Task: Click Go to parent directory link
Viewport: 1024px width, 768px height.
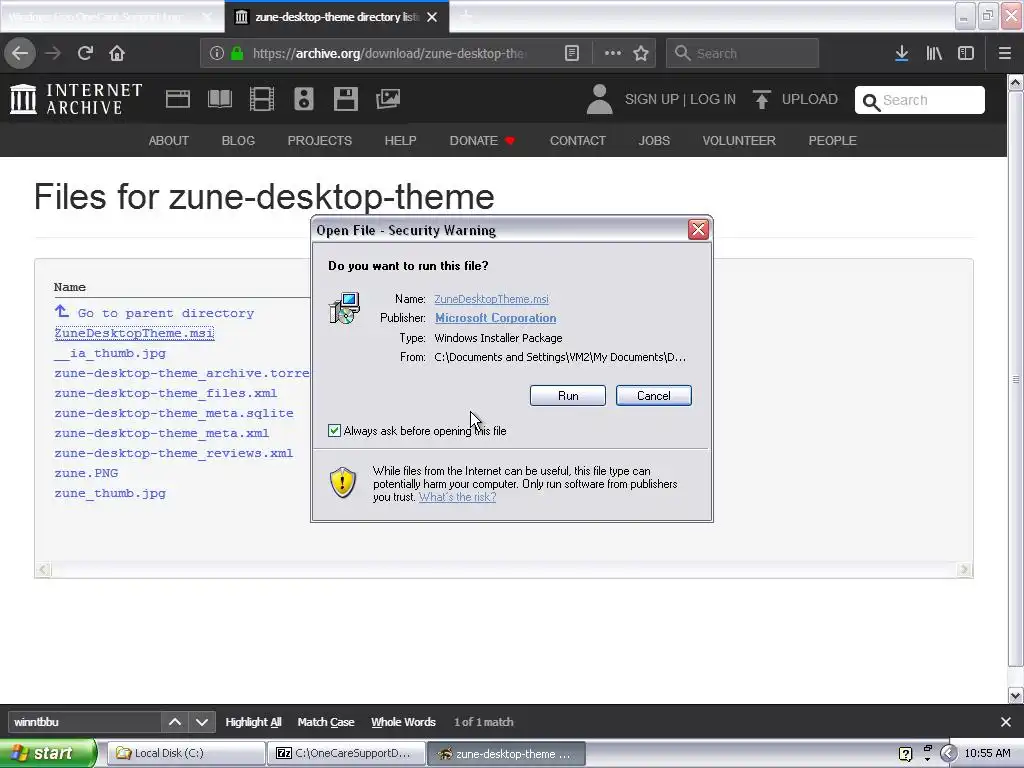Action: [166, 313]
